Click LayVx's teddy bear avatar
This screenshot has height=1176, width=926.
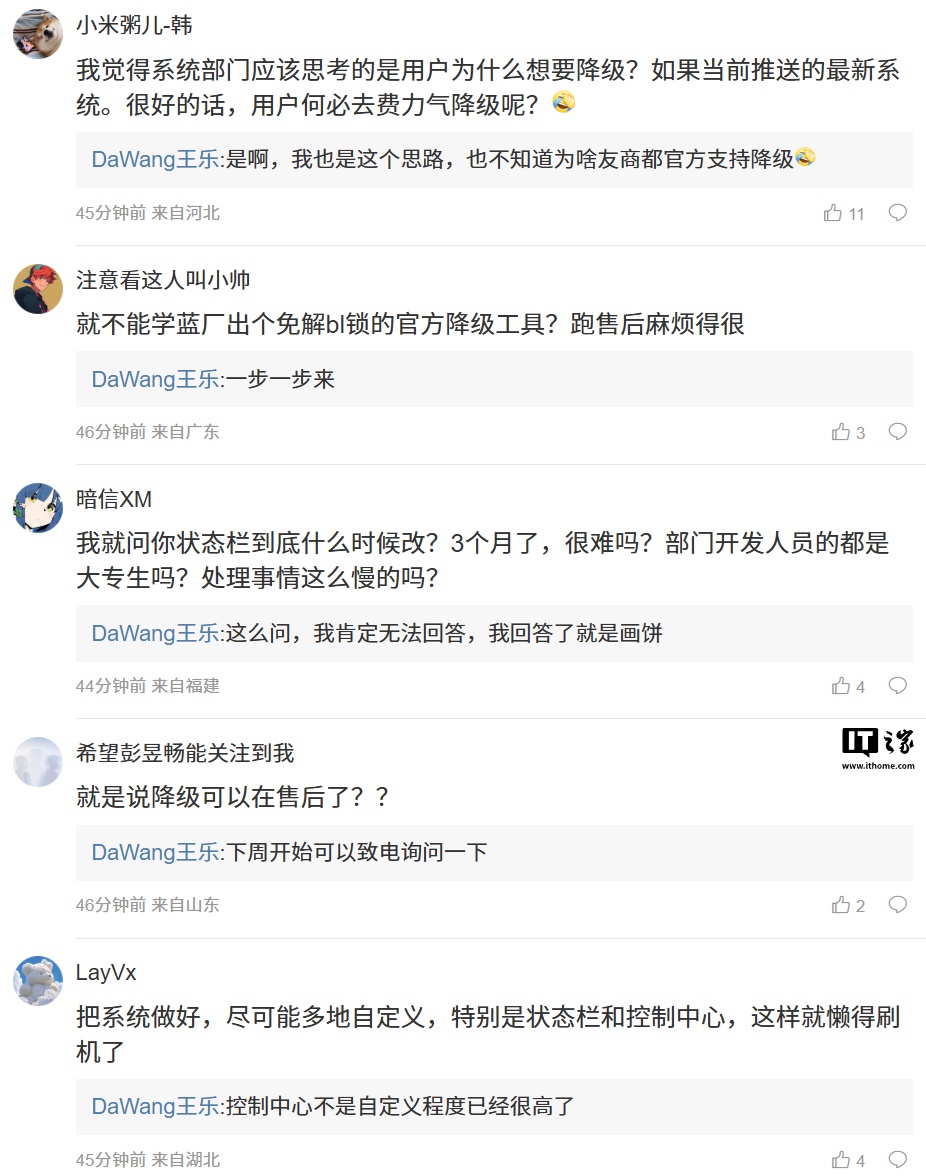pos(38,981)
